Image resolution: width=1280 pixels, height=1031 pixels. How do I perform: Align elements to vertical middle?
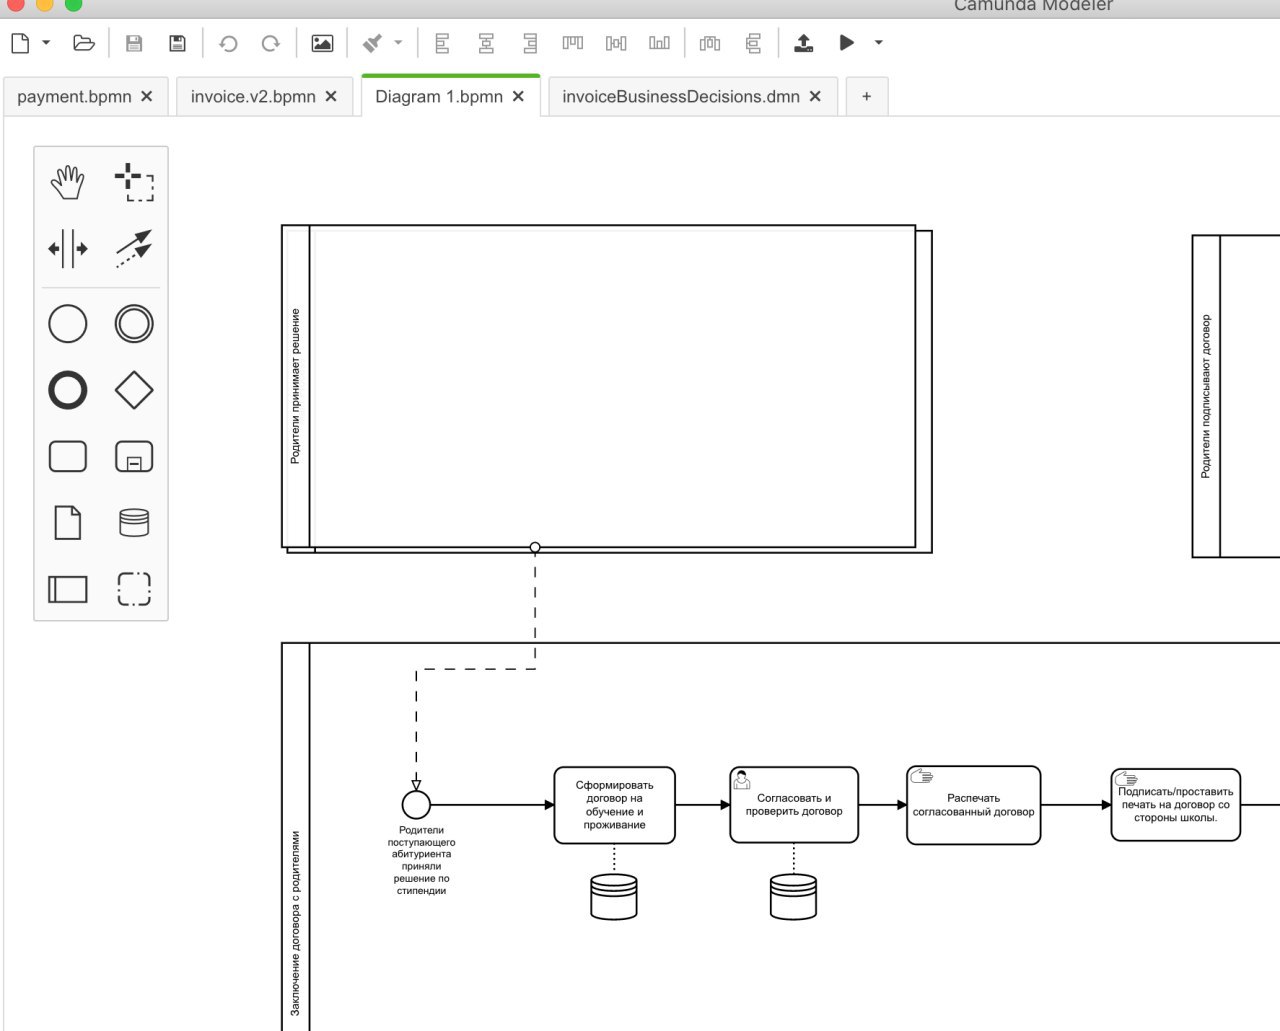point(616,43)
